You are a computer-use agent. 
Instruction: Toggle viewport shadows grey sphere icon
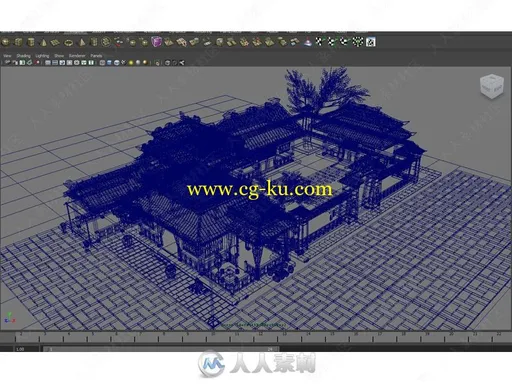pos(138,63)
